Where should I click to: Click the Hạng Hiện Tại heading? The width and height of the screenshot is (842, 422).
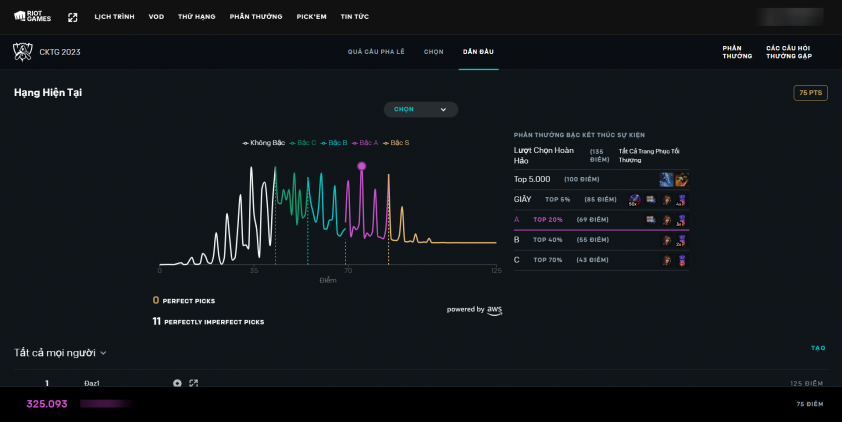point(48,92)
